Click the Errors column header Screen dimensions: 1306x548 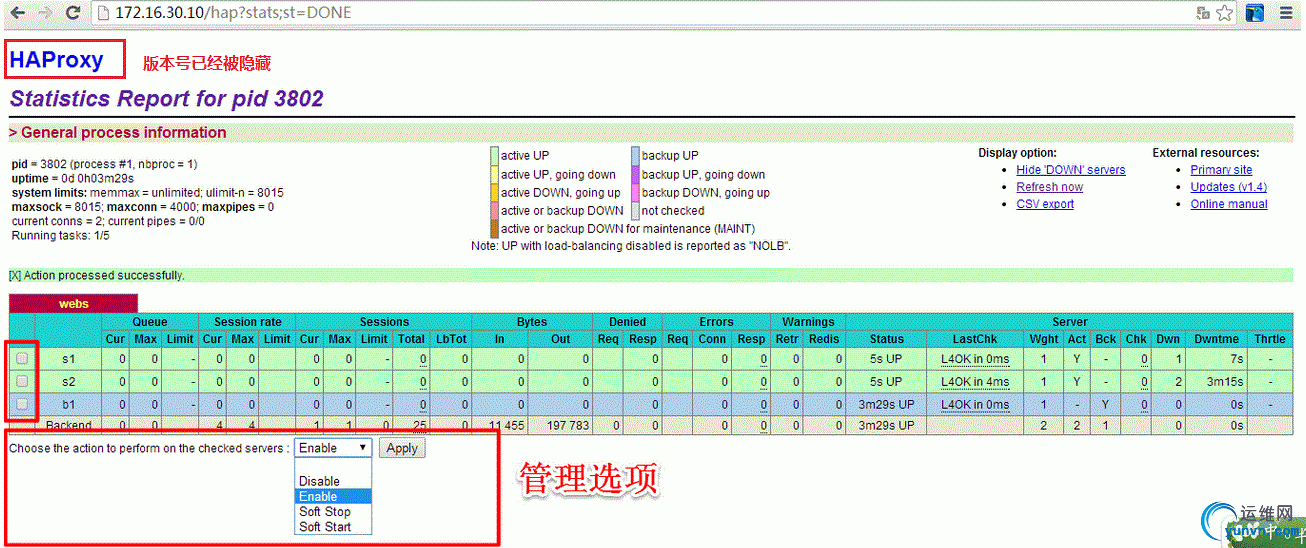(x=716, y=322)
